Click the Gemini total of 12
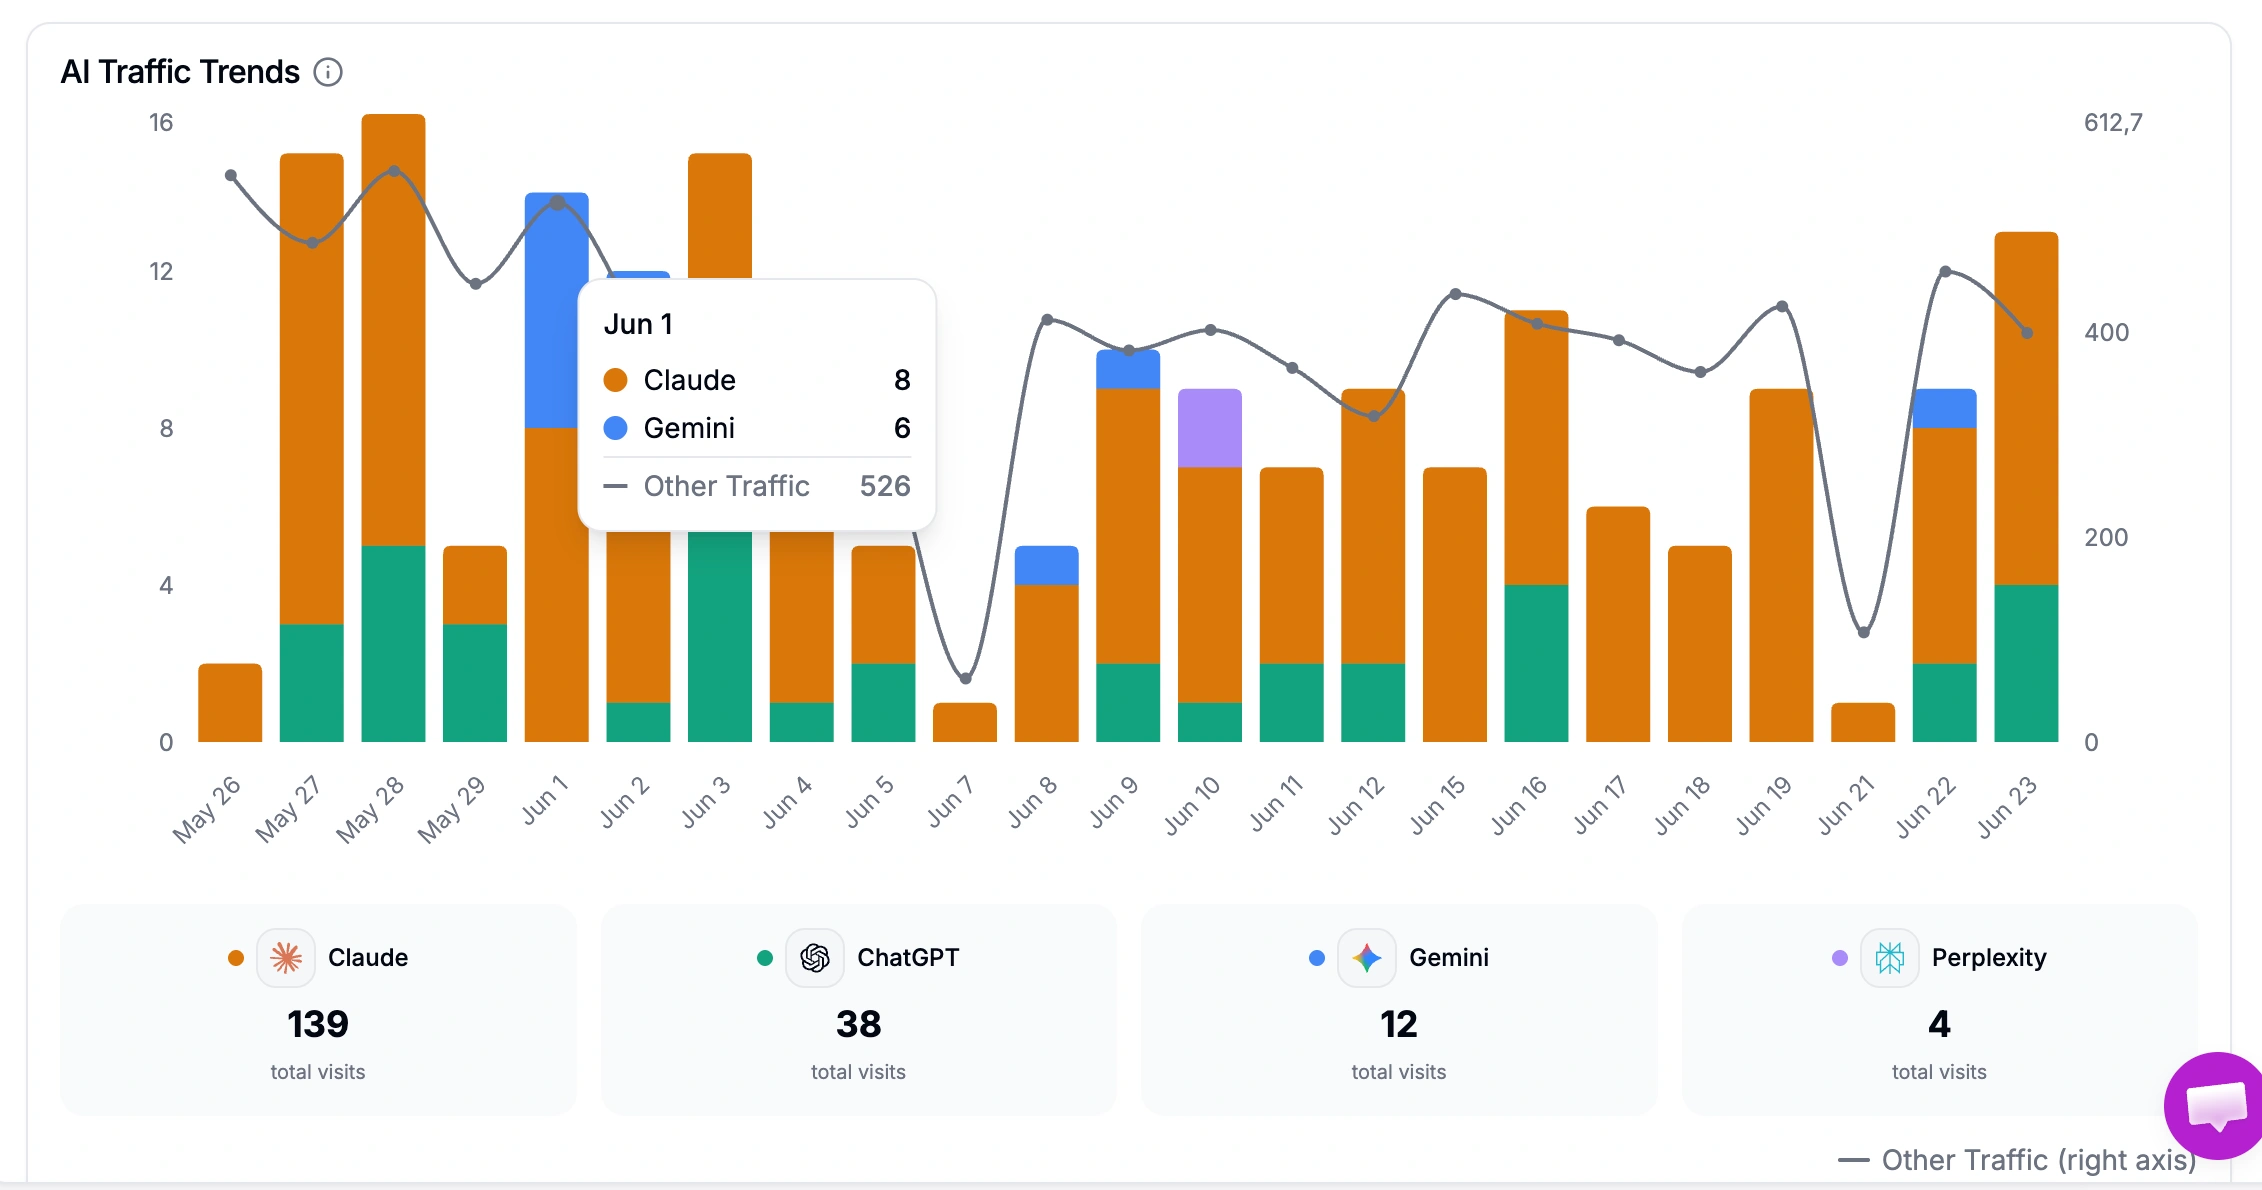 pyautogui.click(x=1399, y=1024)
